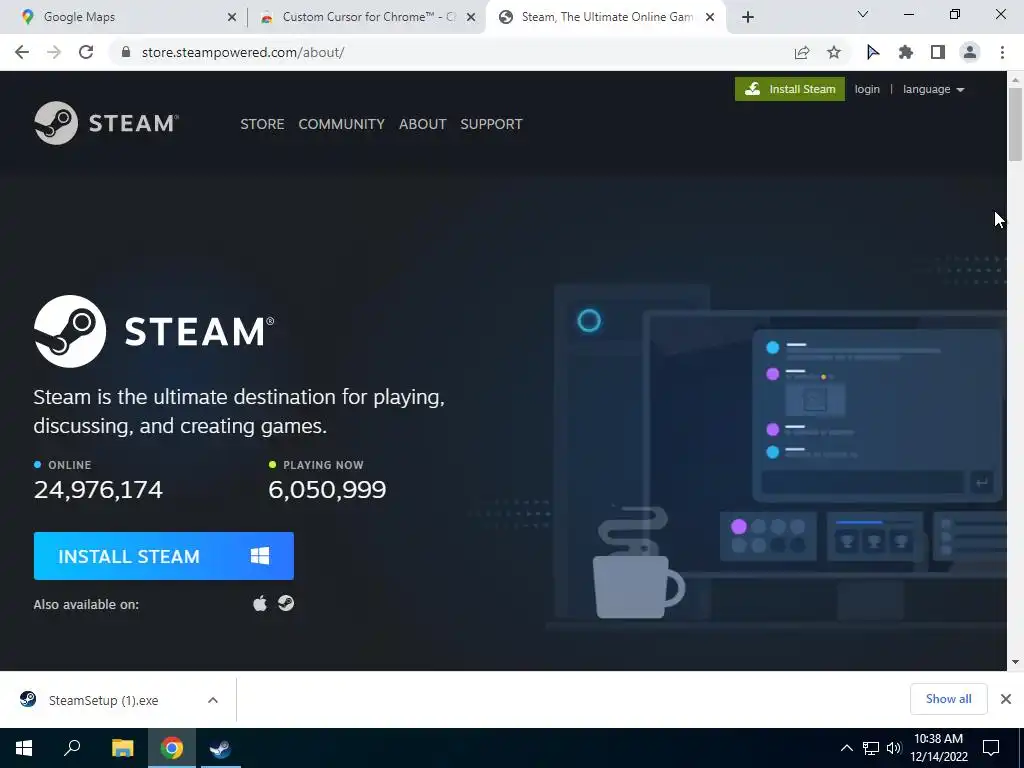Click the address bar URL field

pos(451,52)
